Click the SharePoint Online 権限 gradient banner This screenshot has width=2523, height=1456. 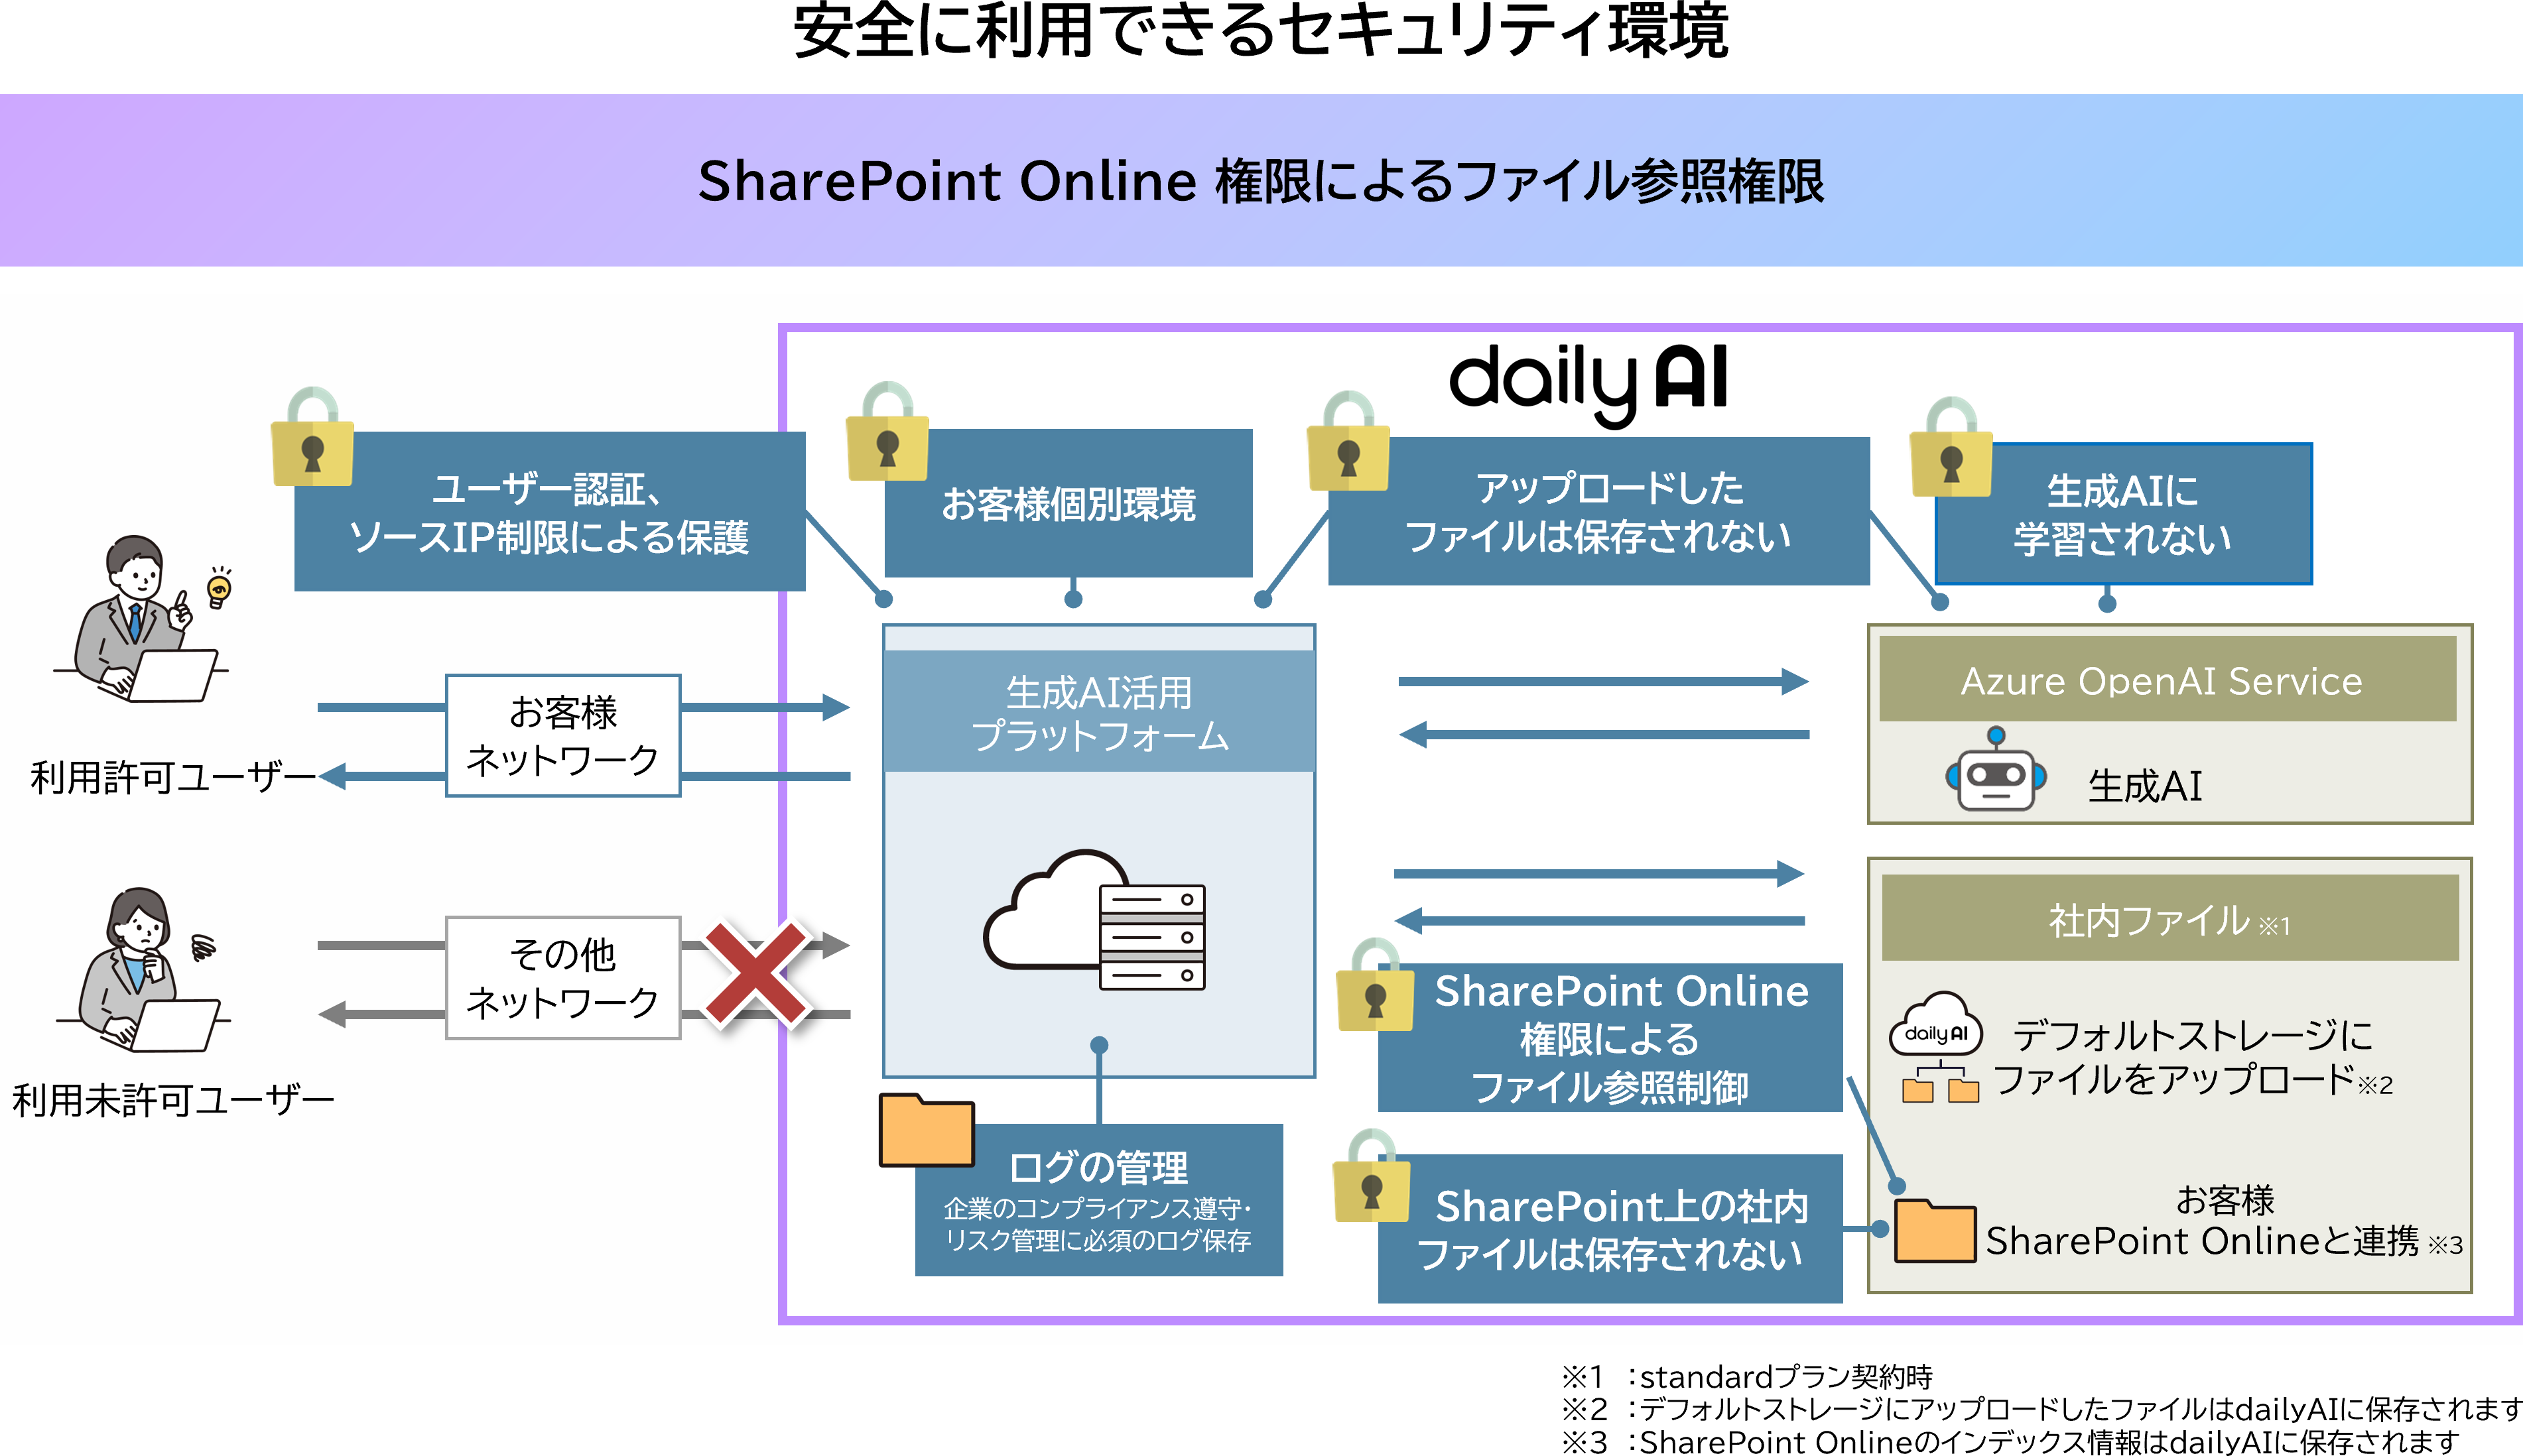(x=1261, y=180)
